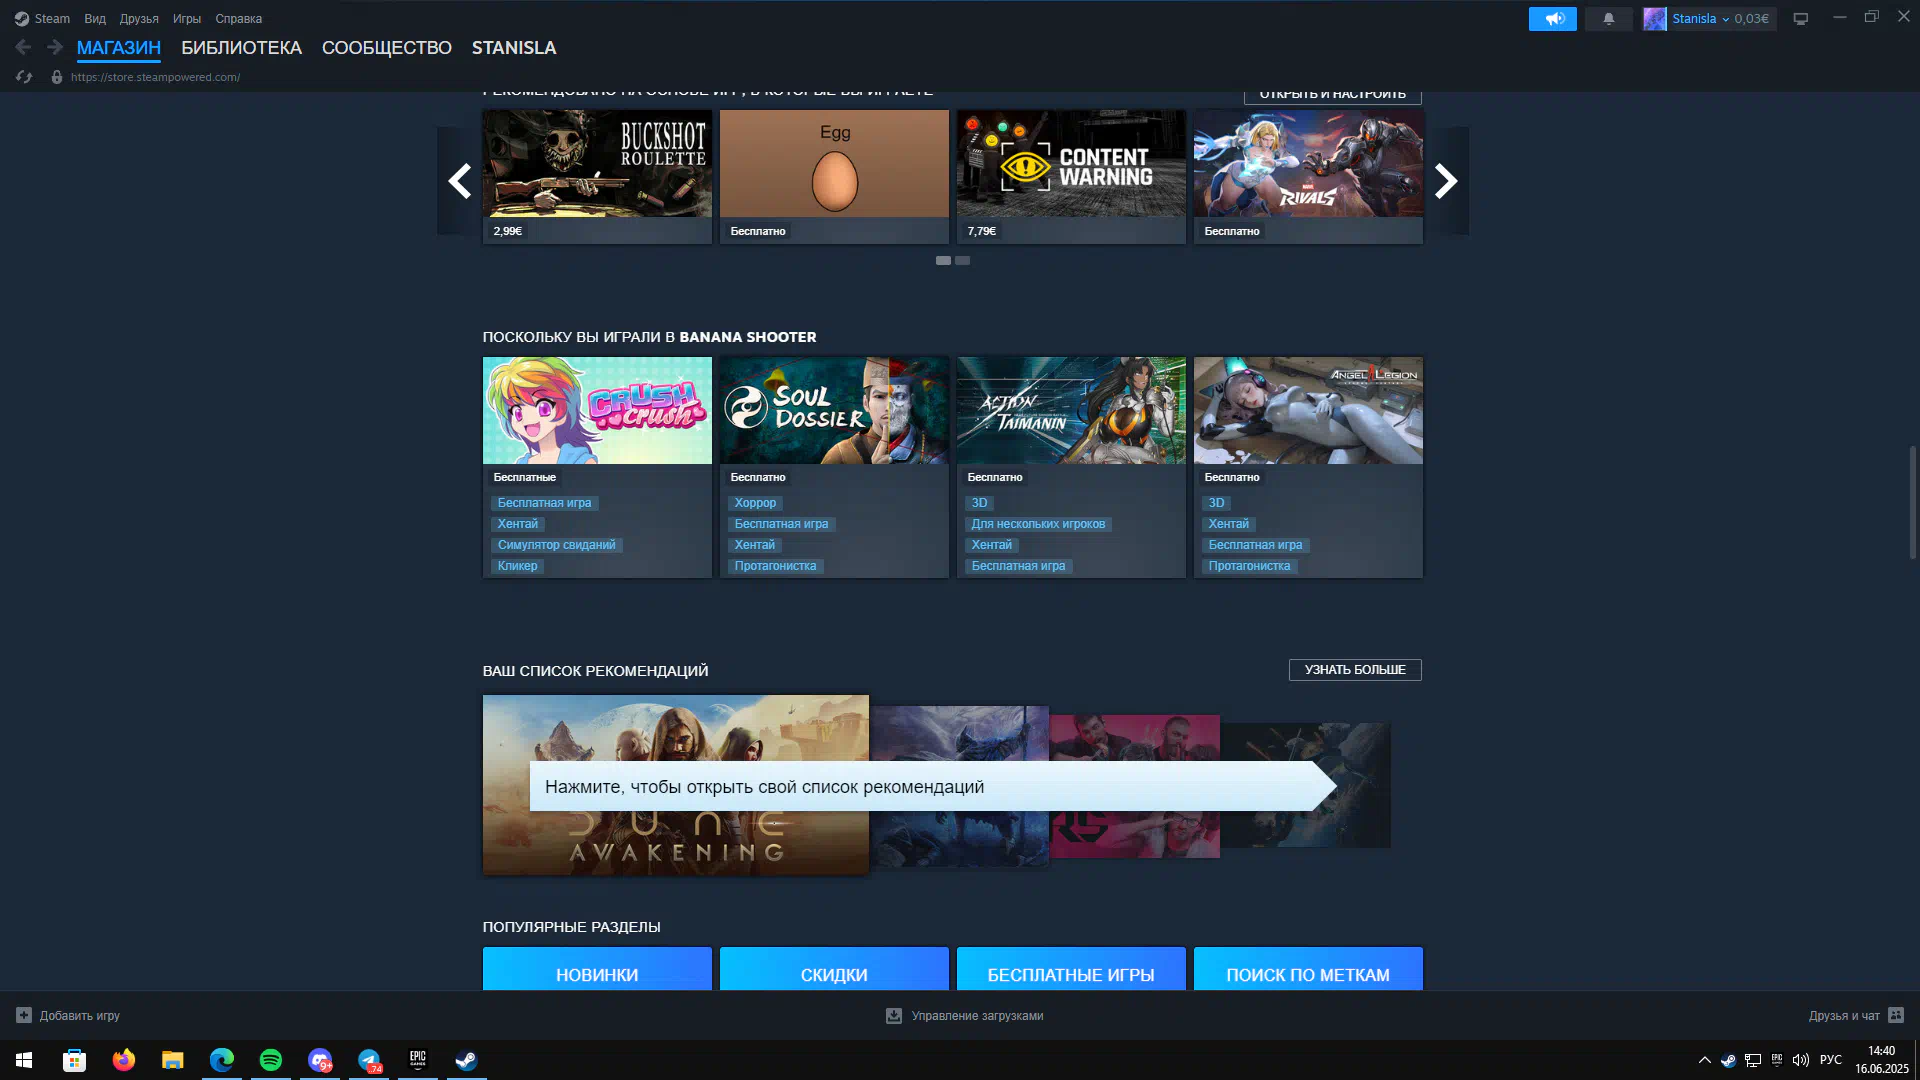This screenshot has width=1920, height=1080.
Task: Open Windows Start menu
Action: 24,1060
